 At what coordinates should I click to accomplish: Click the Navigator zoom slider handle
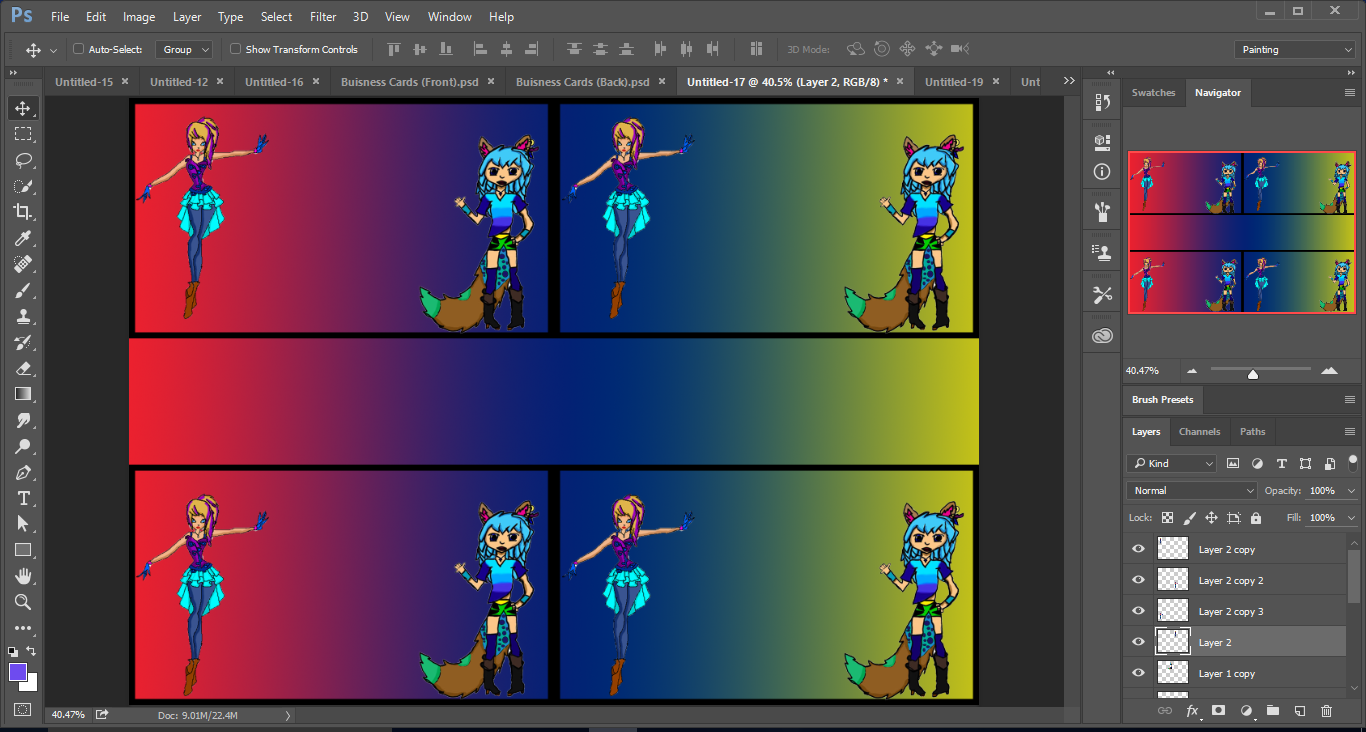click(1253, 374)
